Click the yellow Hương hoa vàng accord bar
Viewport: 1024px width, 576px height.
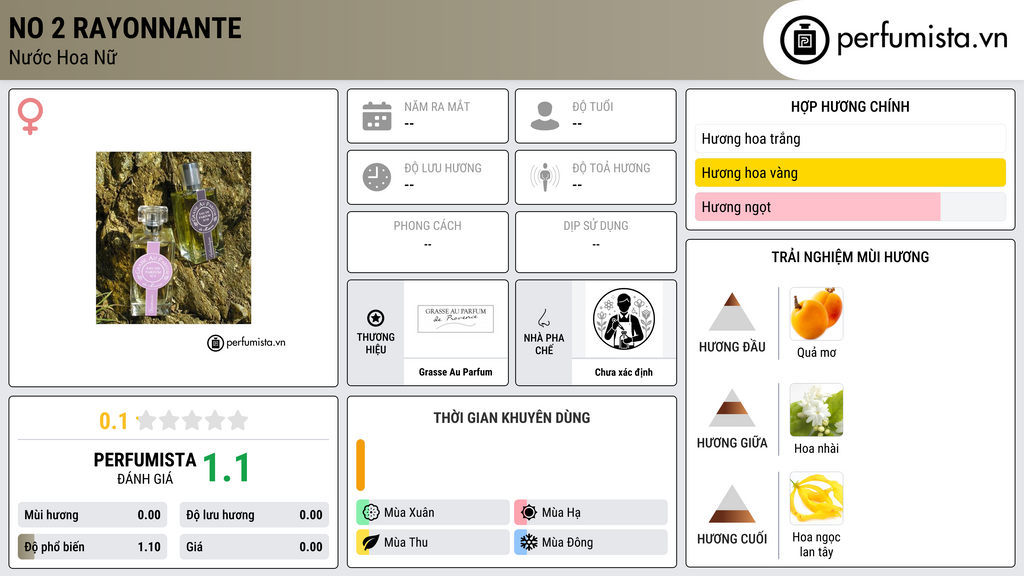coord(850,173)
